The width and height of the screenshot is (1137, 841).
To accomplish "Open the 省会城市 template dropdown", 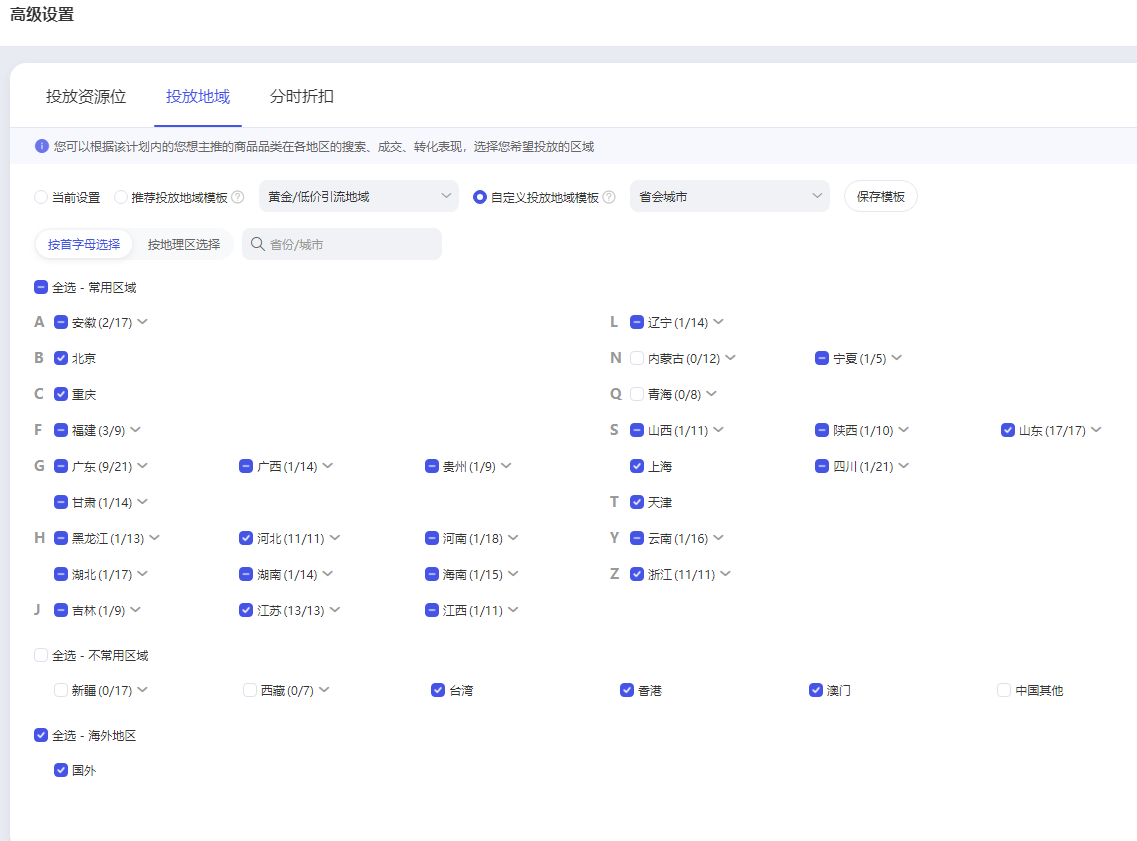I will (729, 197).
